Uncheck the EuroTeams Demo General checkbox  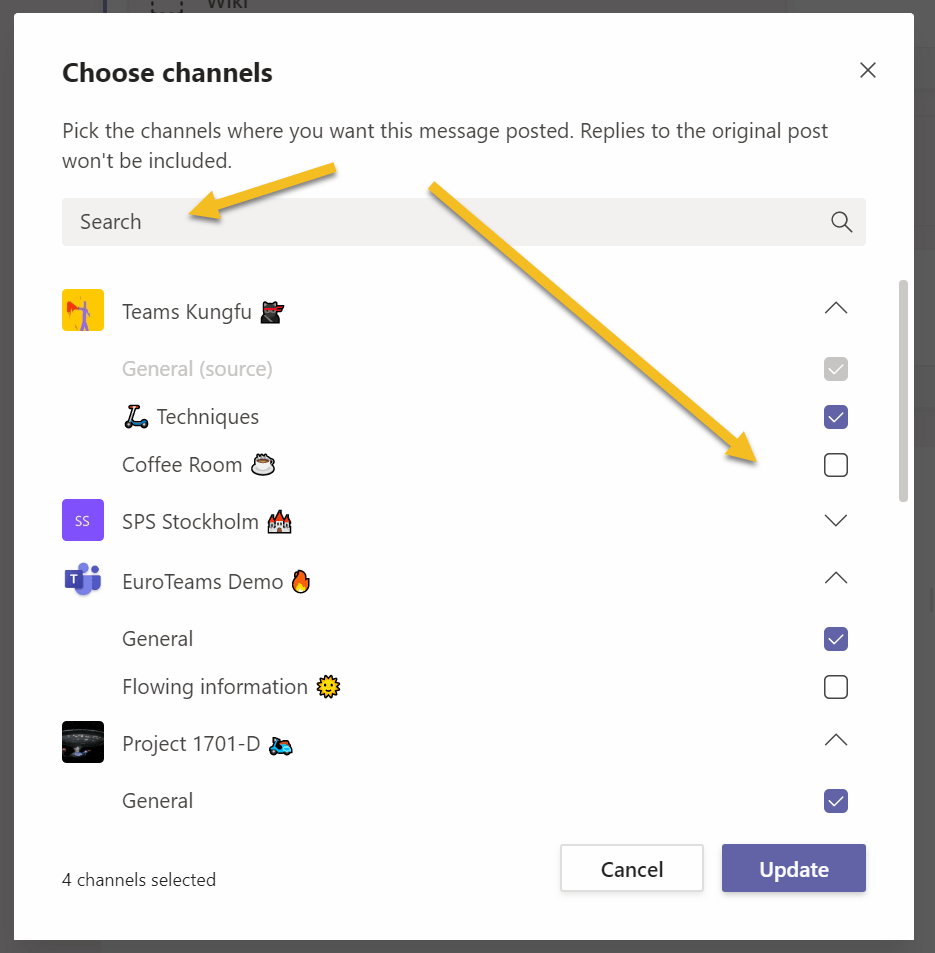836,639
